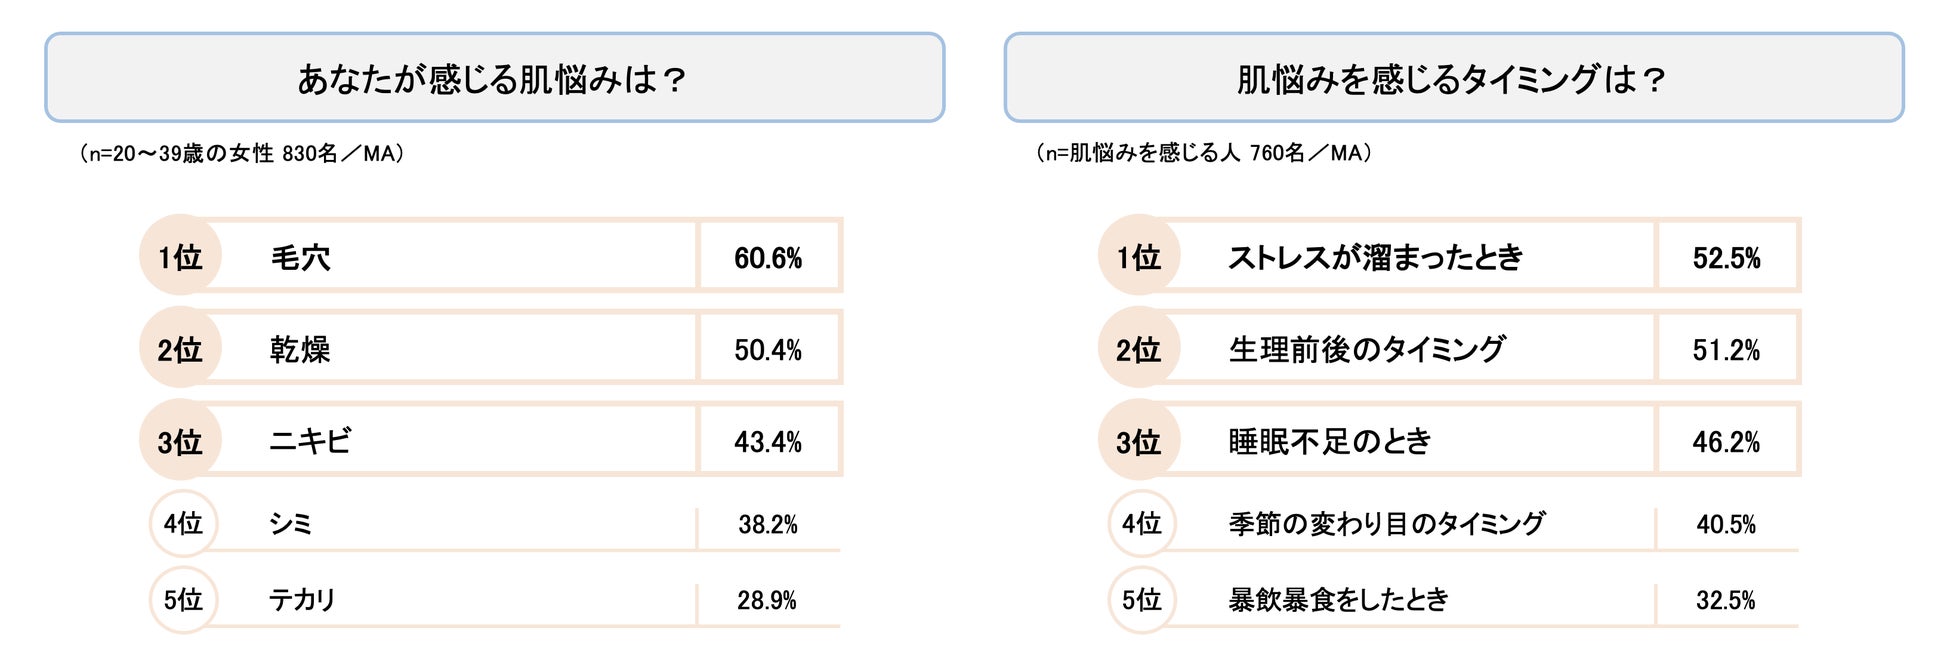Click the 60.6% value cell
This screenshot has height=671, width=1950.
click(x=768, y=258)
